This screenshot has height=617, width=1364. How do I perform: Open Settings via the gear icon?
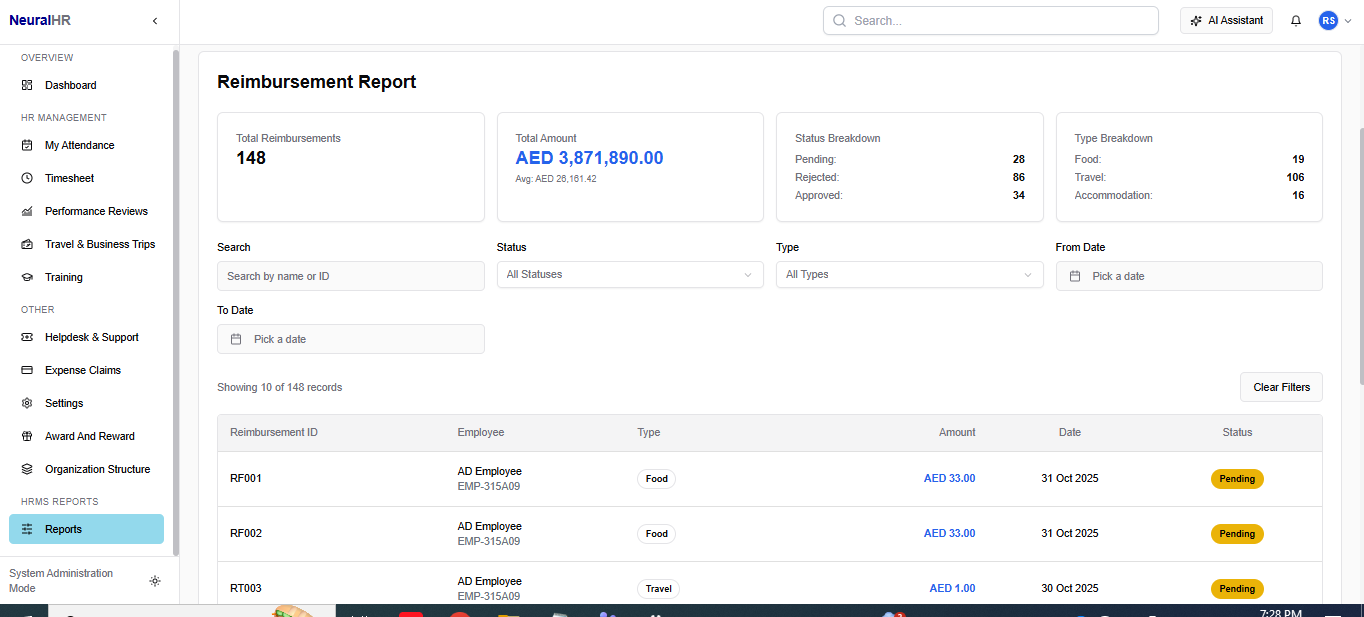click(27, 403)
